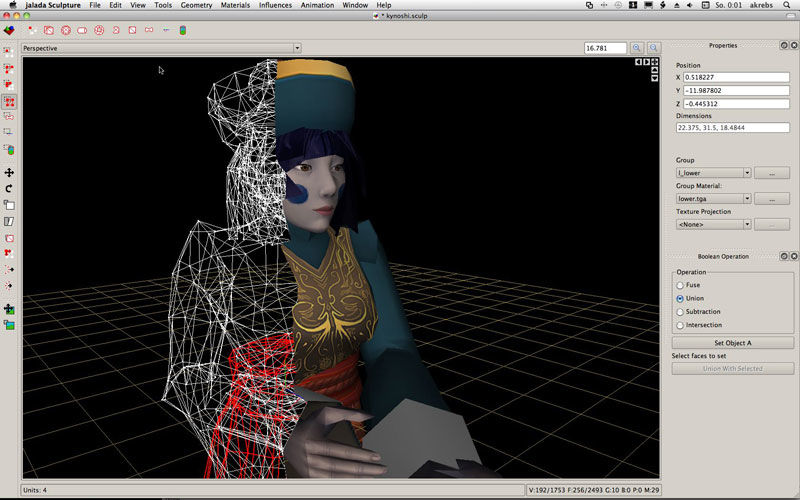The width and height of the screenshot is (800, 500).
Task: Click the Union With Selected button
Action: pyautogui.click(x=733, y=368)
